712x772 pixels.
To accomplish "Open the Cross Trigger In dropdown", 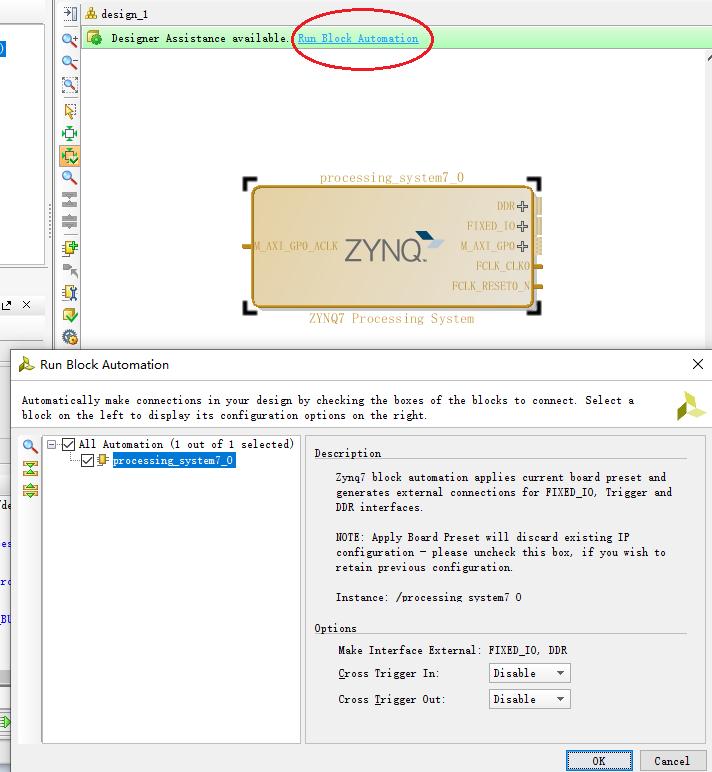I will [529, 673].
